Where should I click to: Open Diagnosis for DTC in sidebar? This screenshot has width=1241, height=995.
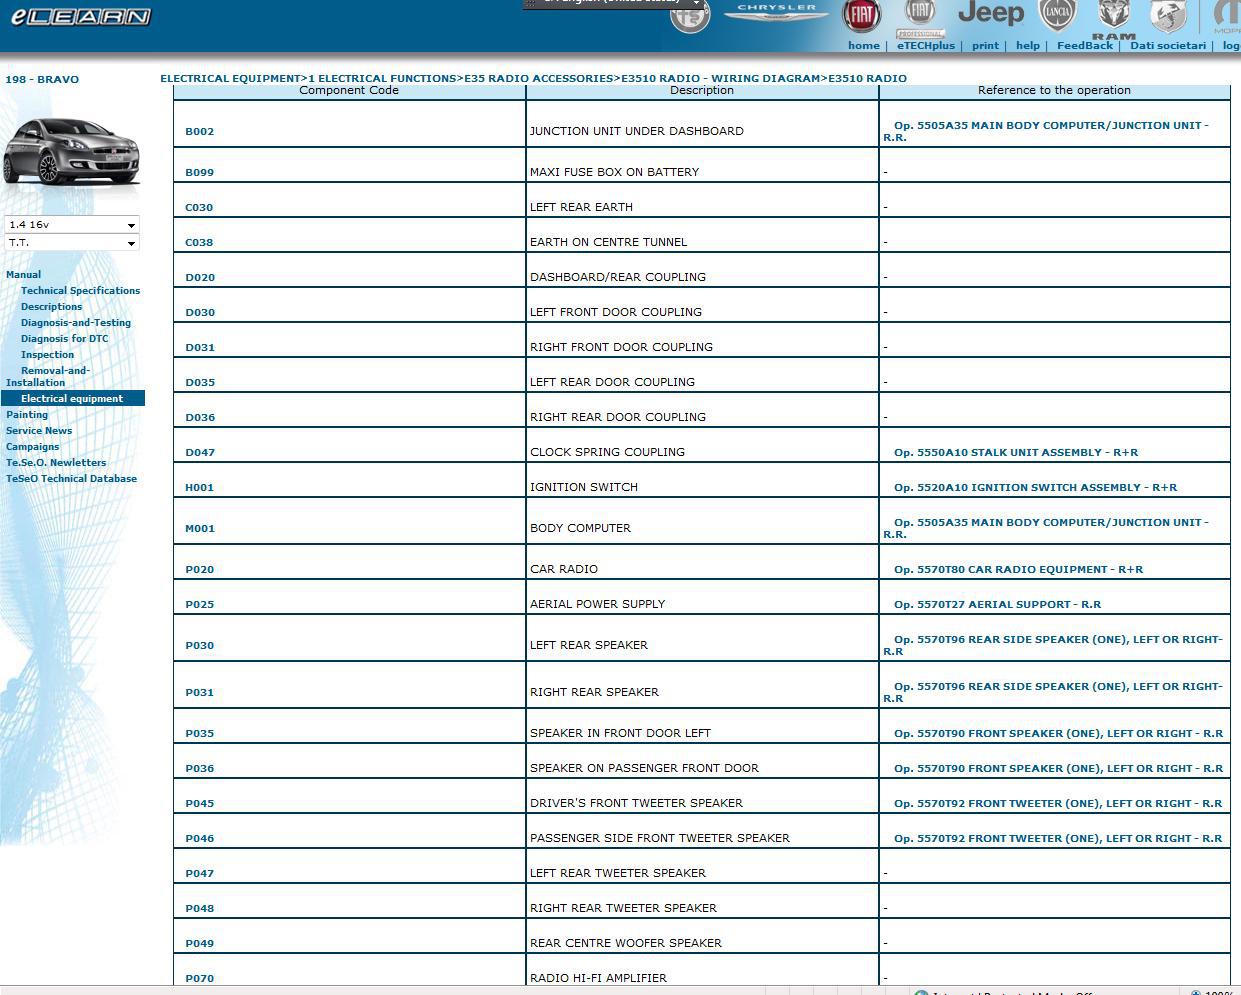[x=64, y=339]
